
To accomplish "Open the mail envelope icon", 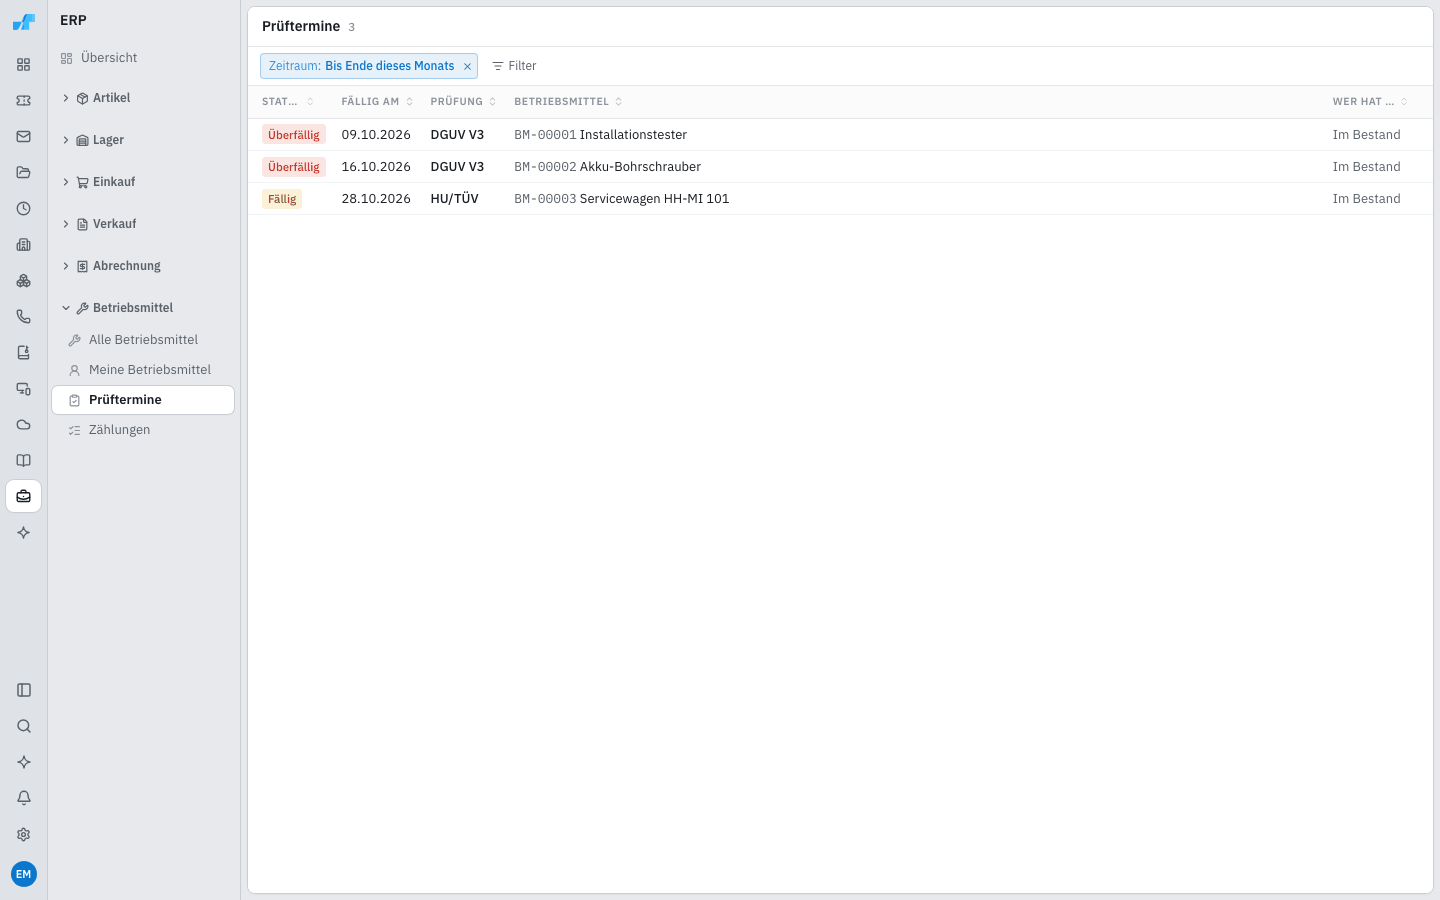I will pos(24,137).
